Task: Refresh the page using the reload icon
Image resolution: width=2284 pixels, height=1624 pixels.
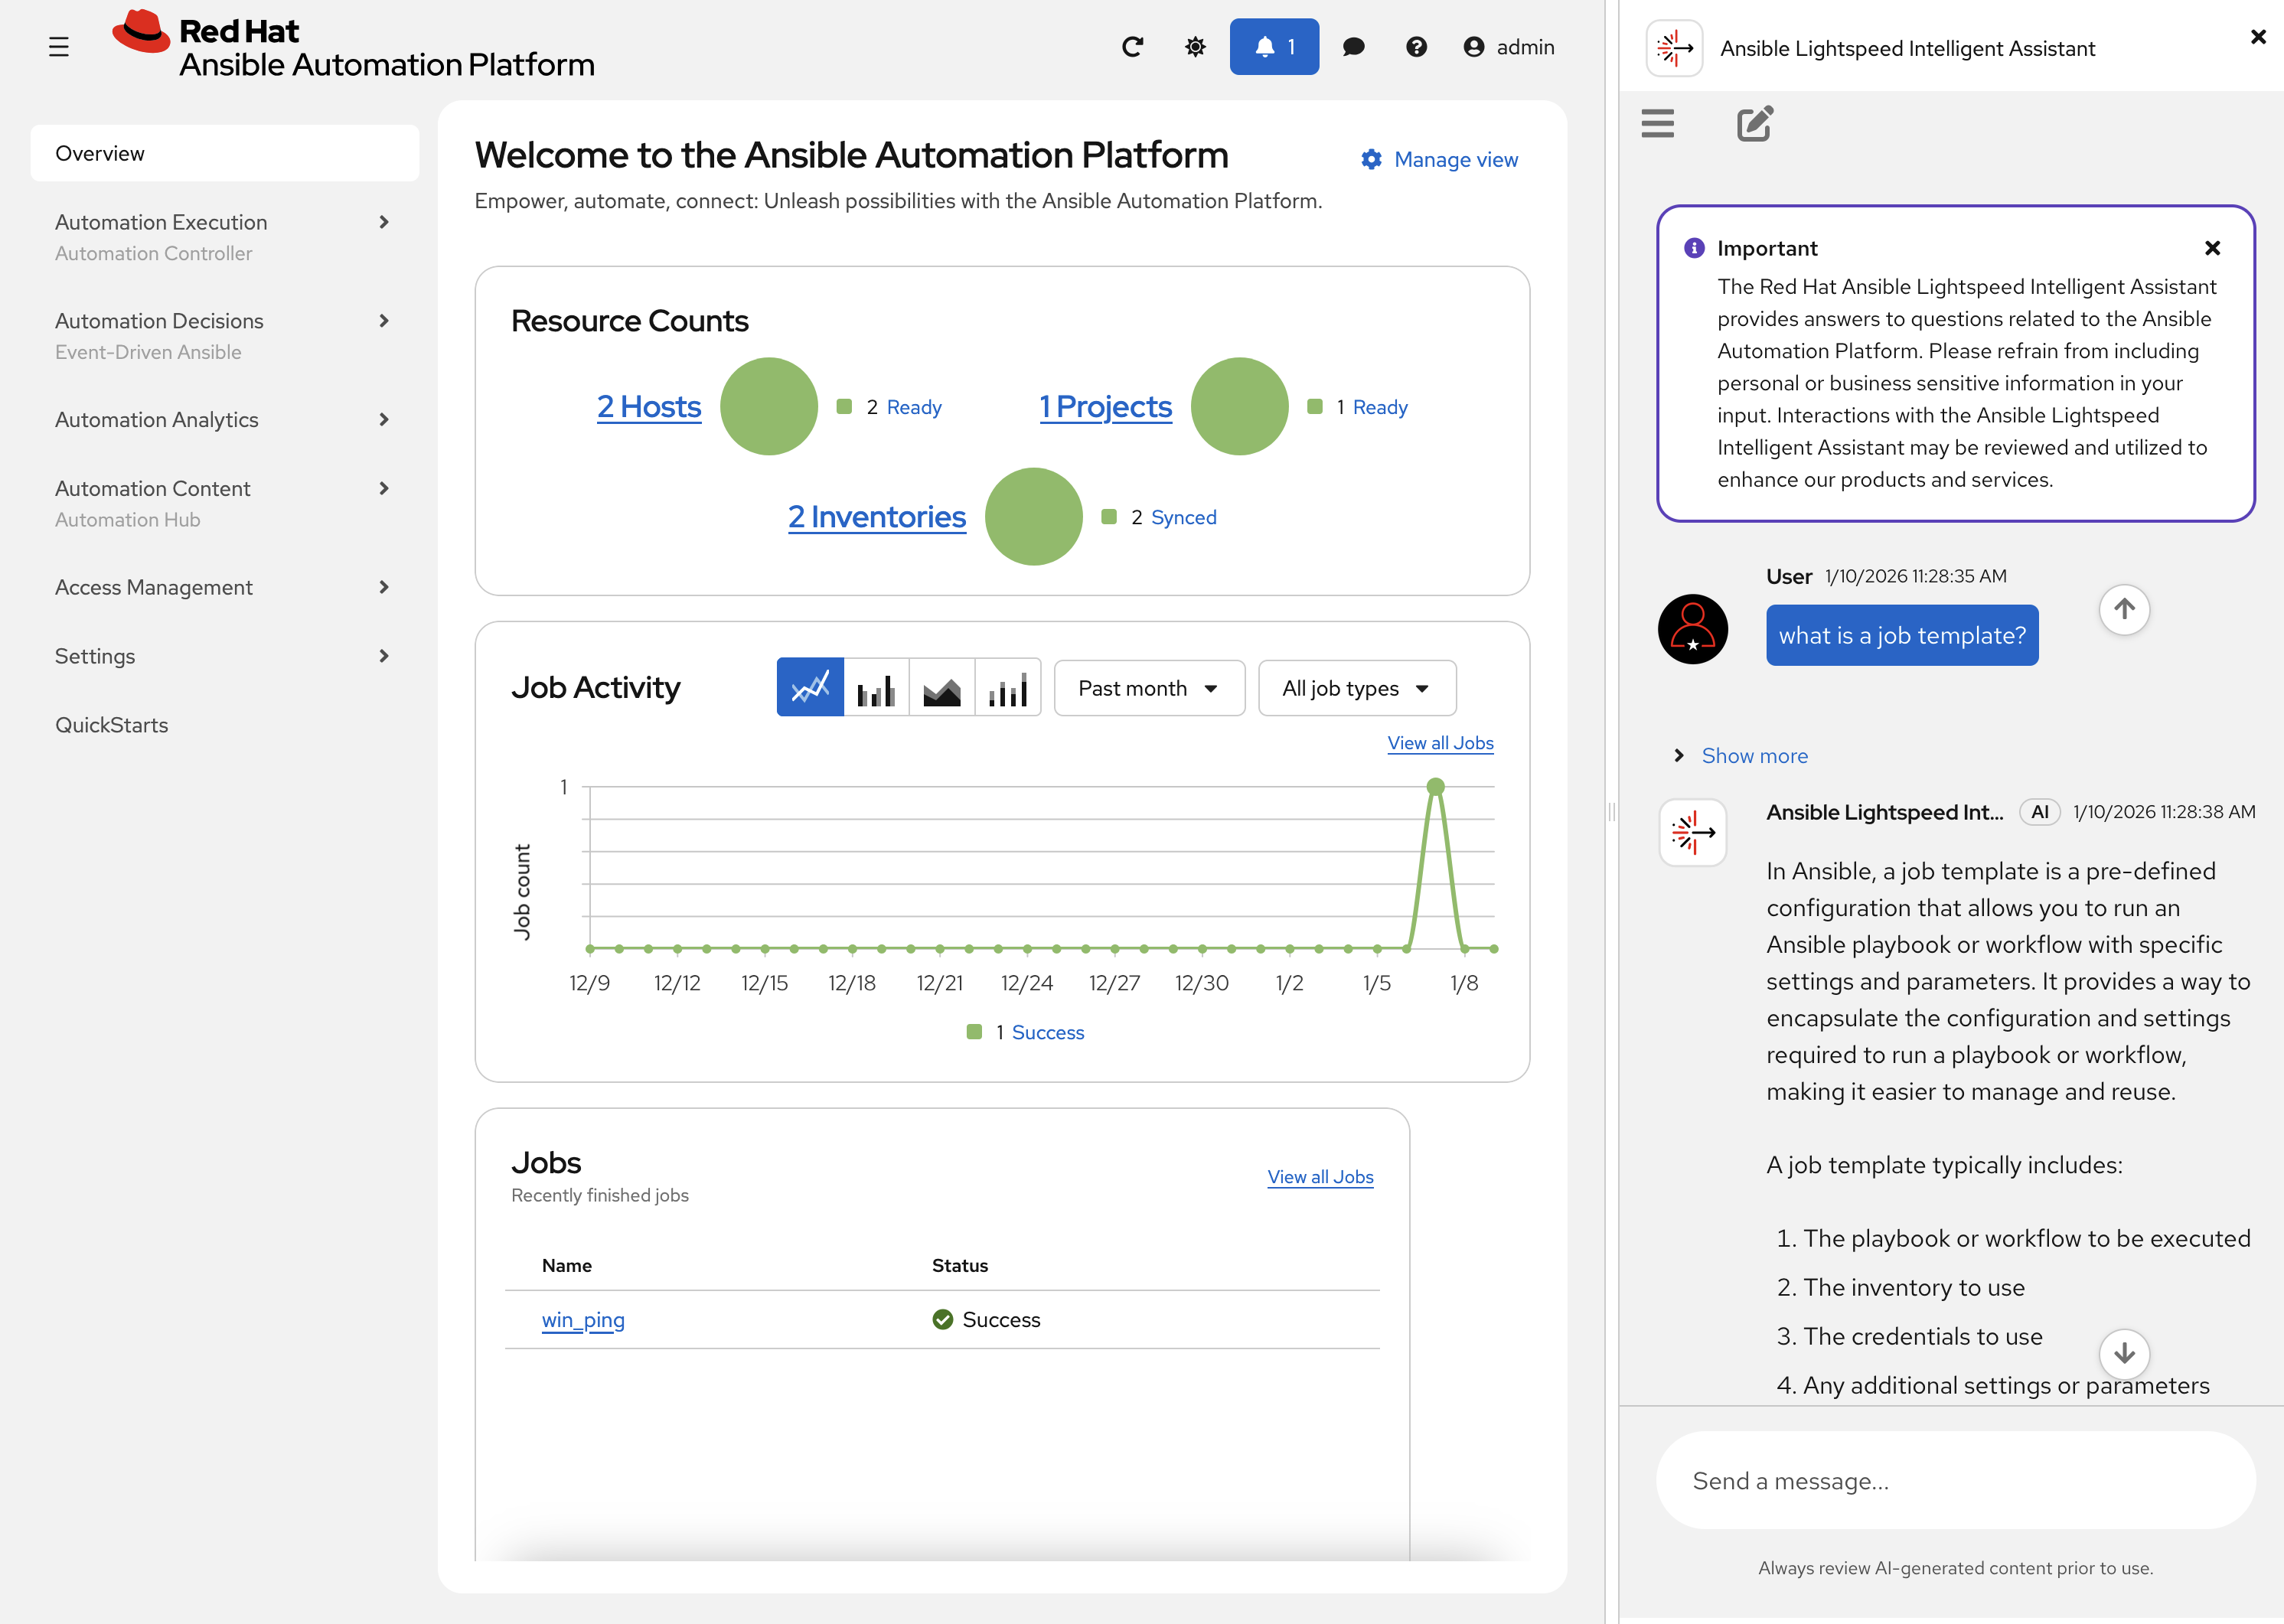Action: click(1132, 46)
